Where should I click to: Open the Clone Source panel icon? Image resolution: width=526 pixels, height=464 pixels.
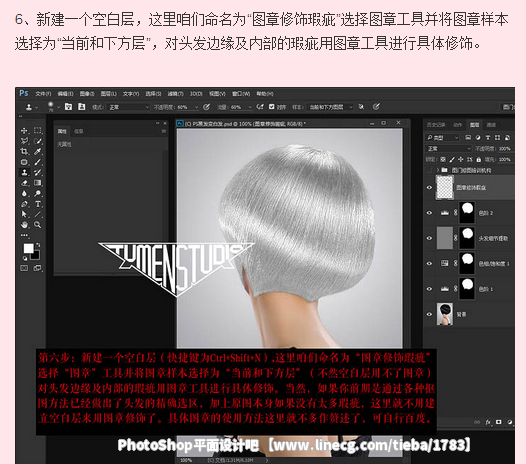82,107
